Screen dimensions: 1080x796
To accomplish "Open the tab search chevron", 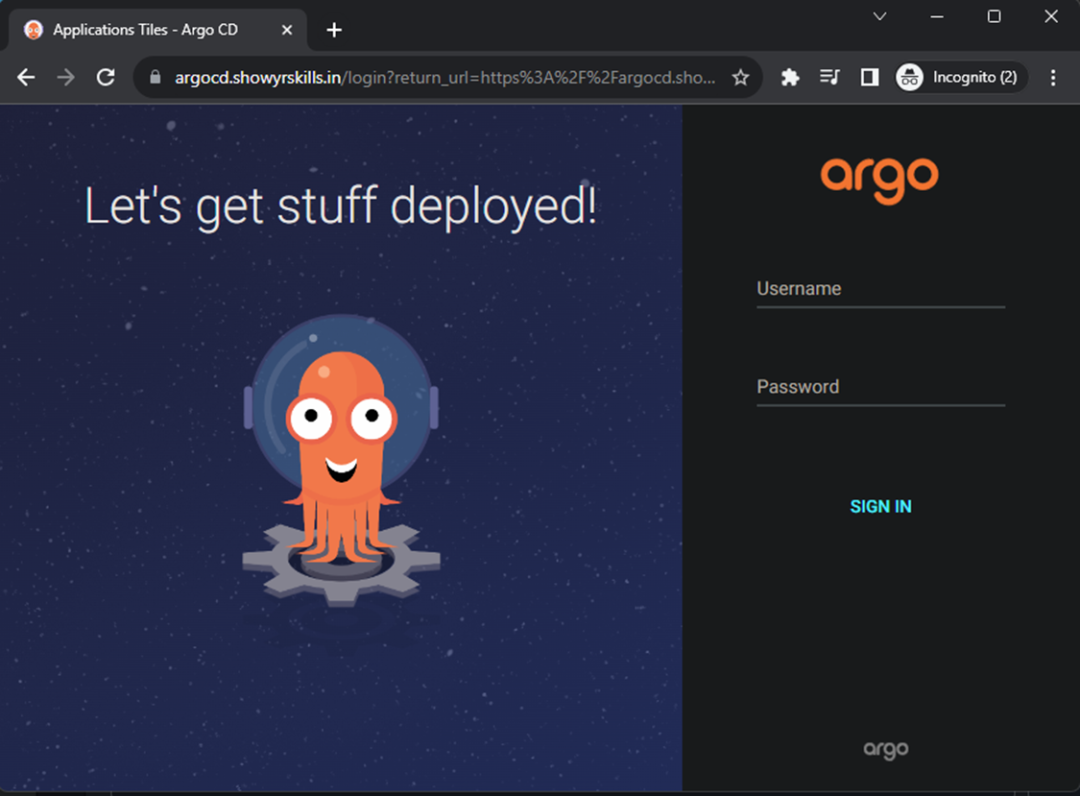I will point(880,16).
